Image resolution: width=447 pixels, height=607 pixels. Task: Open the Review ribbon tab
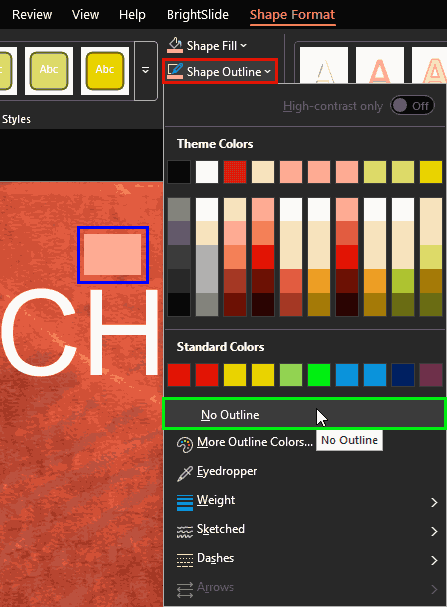point(32,15)
